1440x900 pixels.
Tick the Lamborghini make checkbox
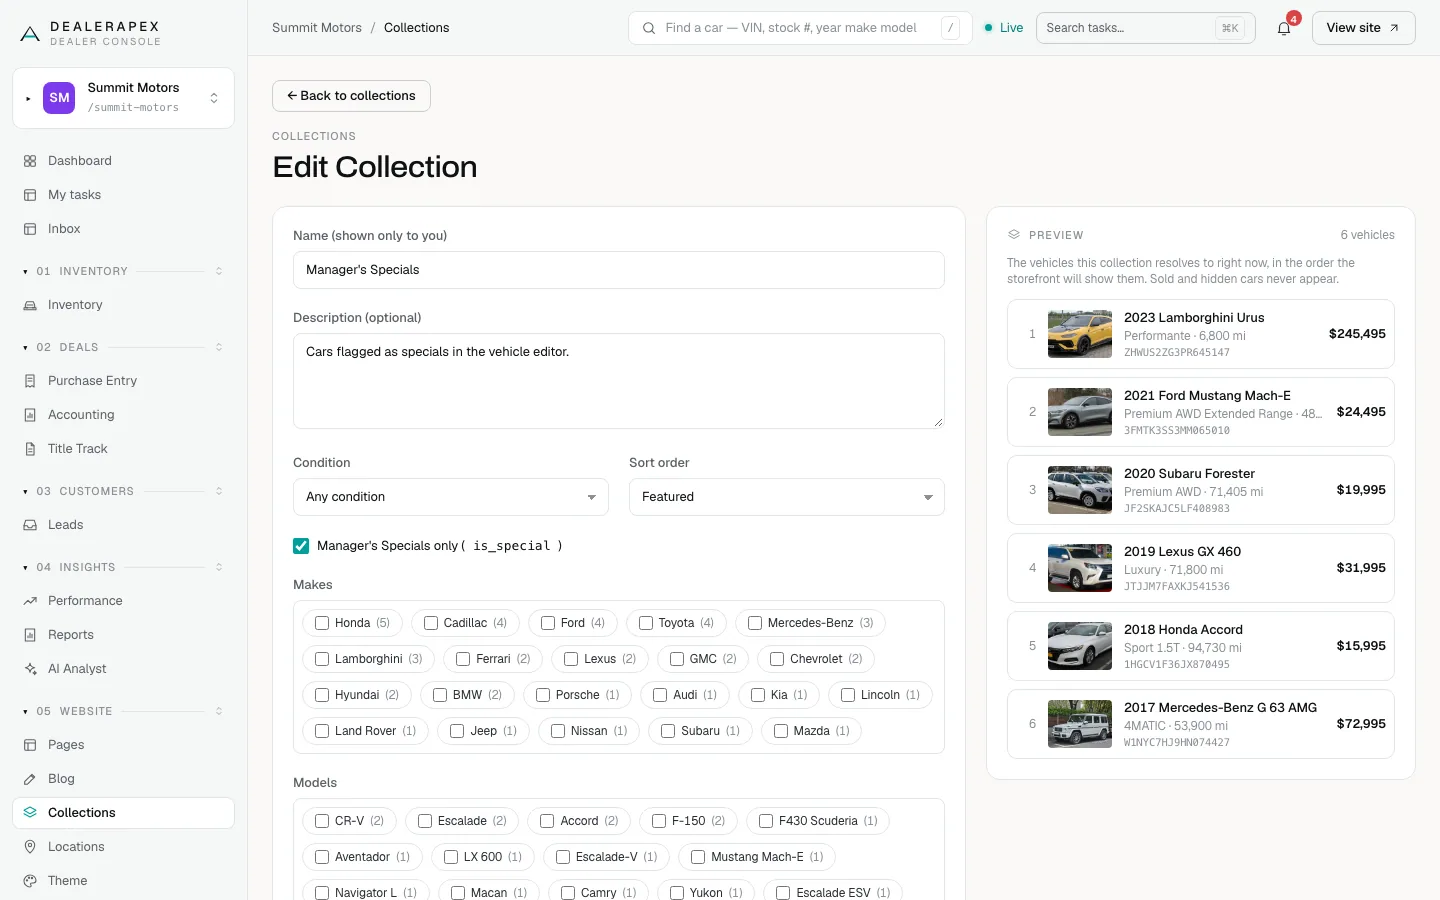(x=322, y=659)
